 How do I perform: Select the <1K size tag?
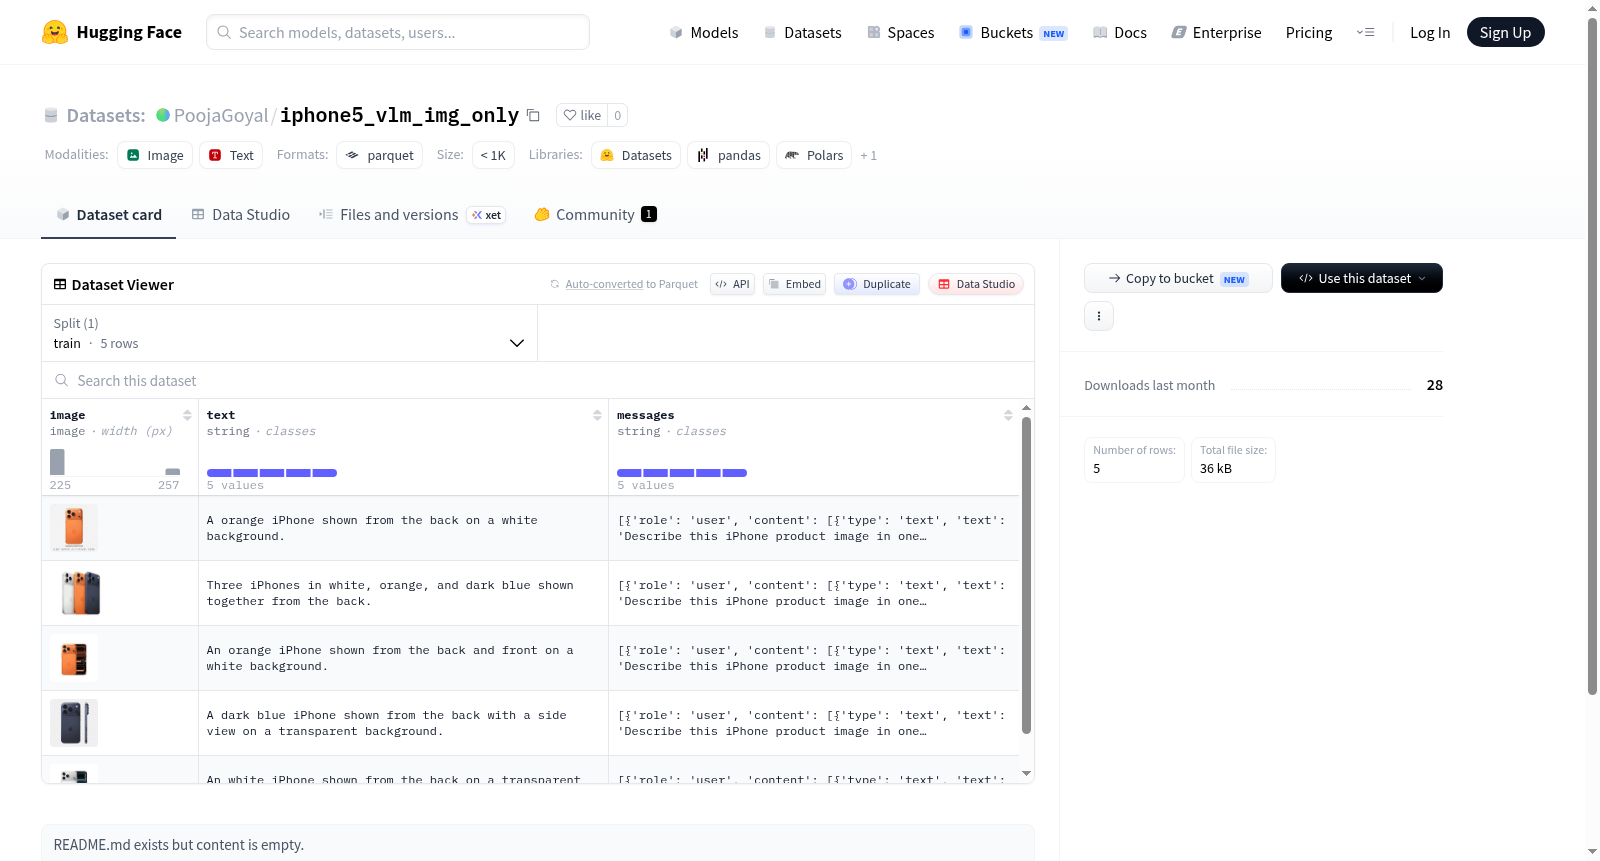(493, 155)
